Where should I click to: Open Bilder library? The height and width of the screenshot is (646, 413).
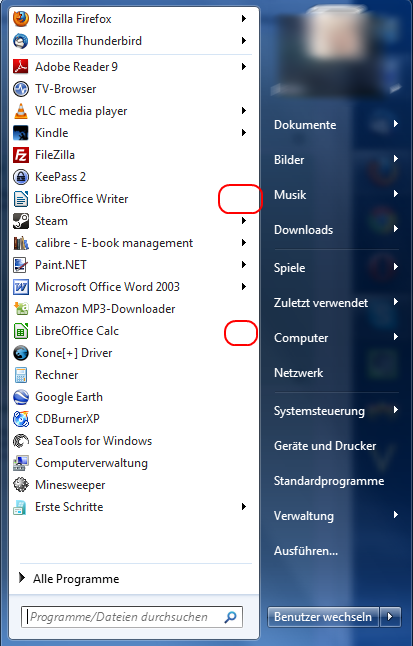[x=289, y=160]
